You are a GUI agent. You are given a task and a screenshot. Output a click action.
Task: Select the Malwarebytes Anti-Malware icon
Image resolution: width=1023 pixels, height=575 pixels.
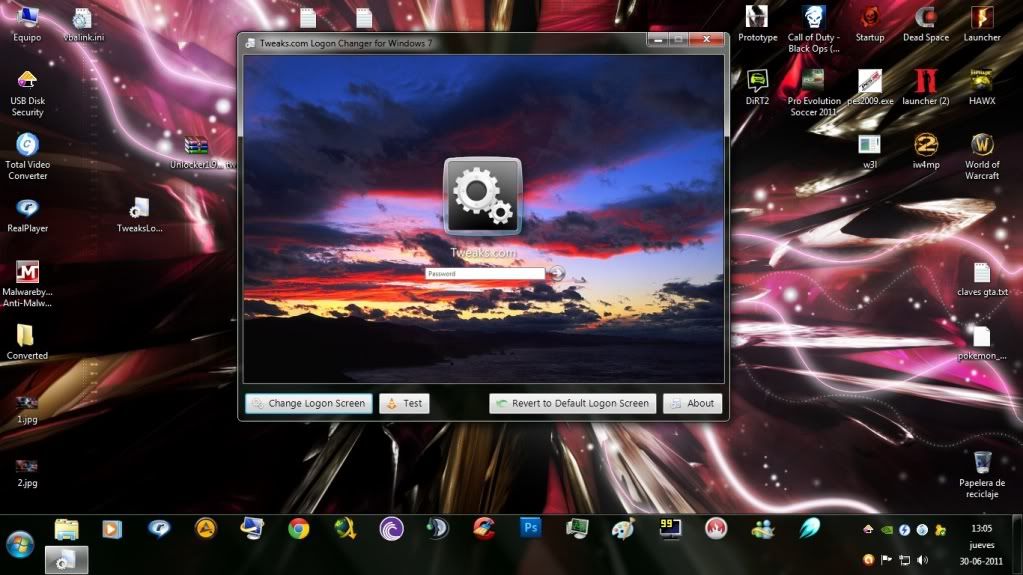tap(27, 284)
